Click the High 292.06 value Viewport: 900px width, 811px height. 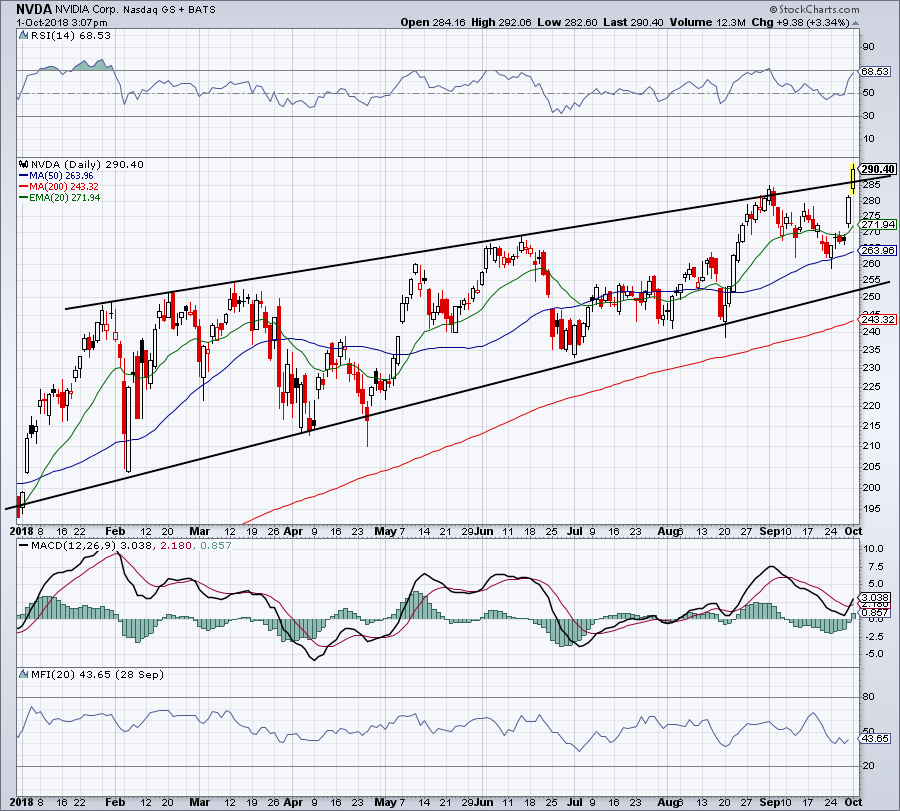click(502, 22)
